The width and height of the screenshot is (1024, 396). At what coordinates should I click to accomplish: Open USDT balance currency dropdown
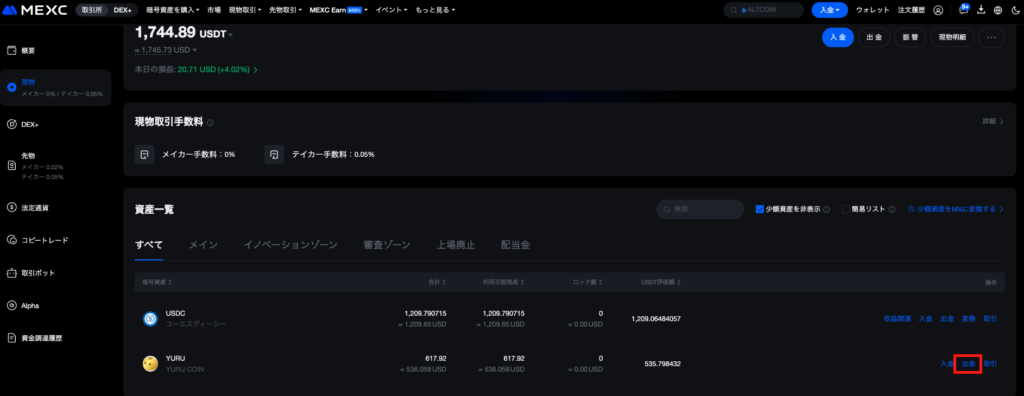click(x=231, y=35)
